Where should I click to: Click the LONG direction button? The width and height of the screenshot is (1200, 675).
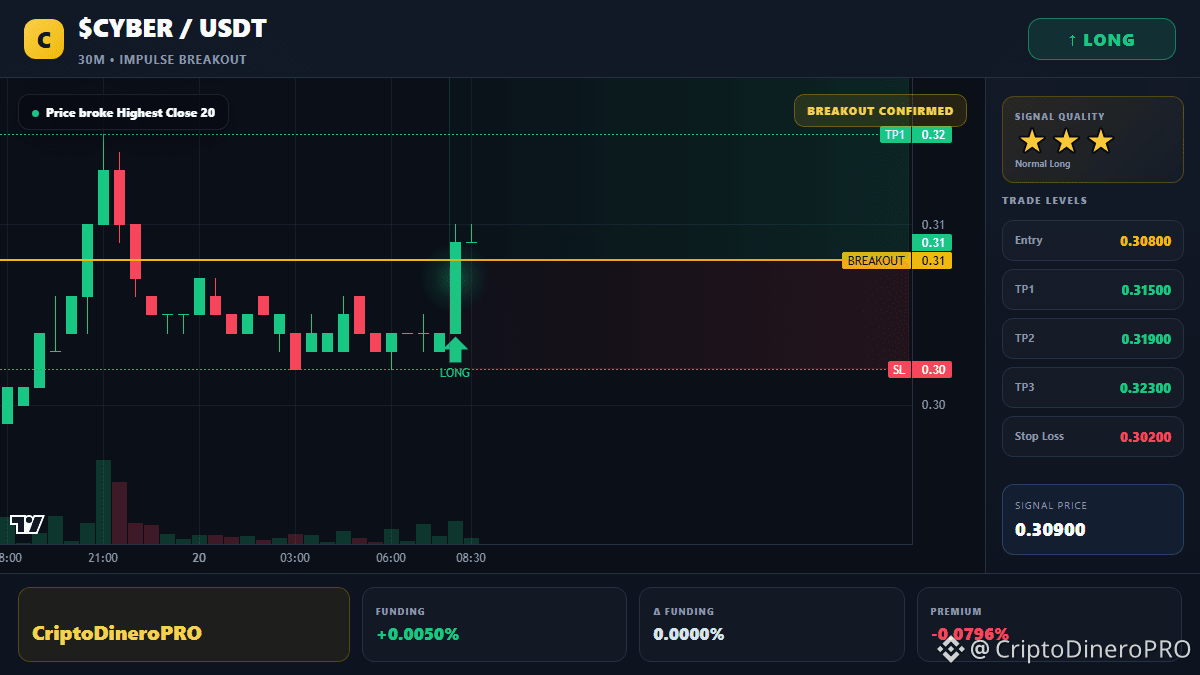click(1101, 40)
